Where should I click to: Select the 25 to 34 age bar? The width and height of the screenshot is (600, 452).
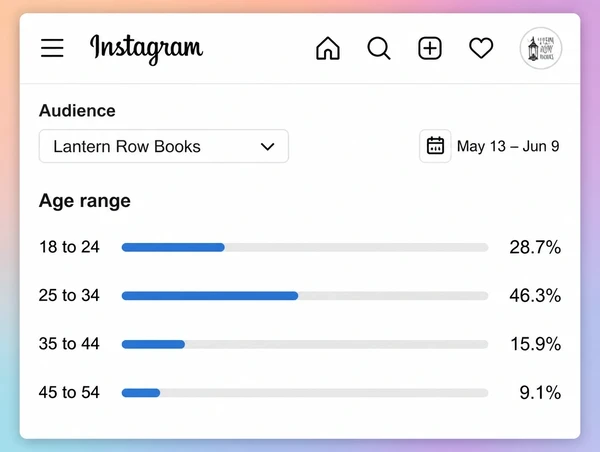305,295
